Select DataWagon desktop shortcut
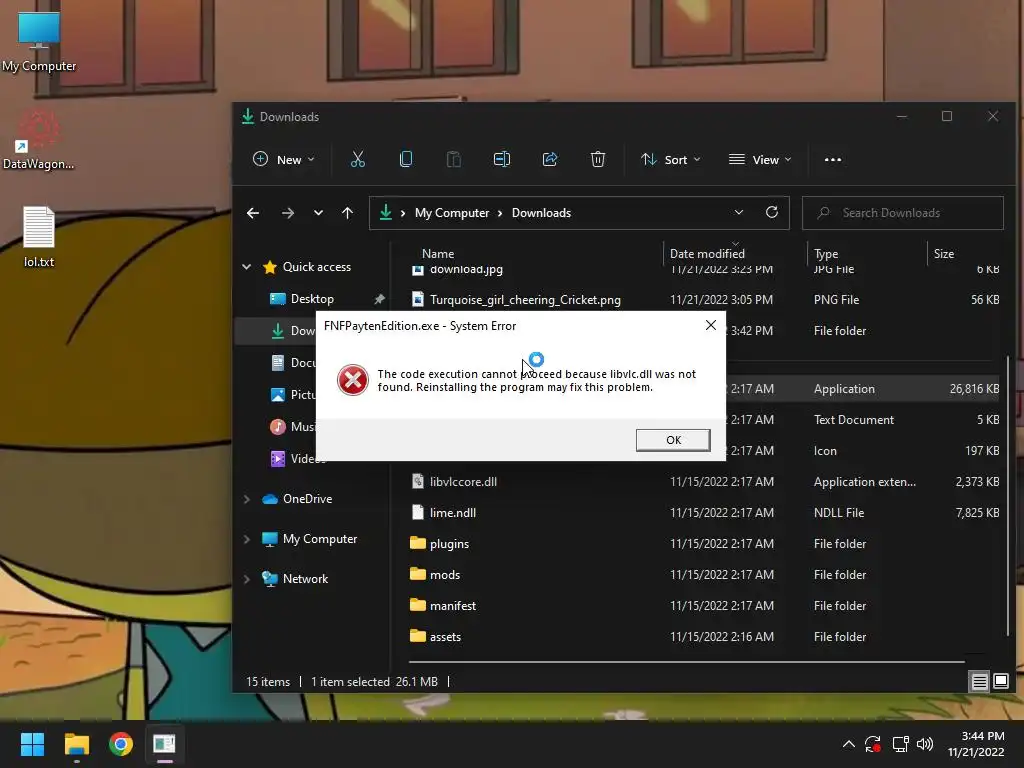The height and width of the screenshot is (768, 1024). tap(39, 140)
